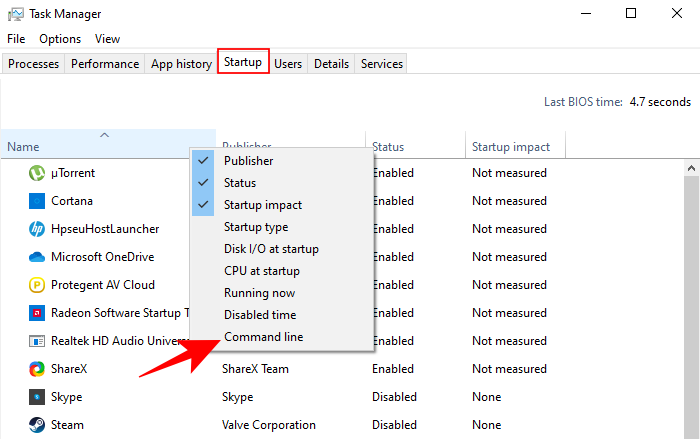Switch to the Performance tab

click(105, 64)
